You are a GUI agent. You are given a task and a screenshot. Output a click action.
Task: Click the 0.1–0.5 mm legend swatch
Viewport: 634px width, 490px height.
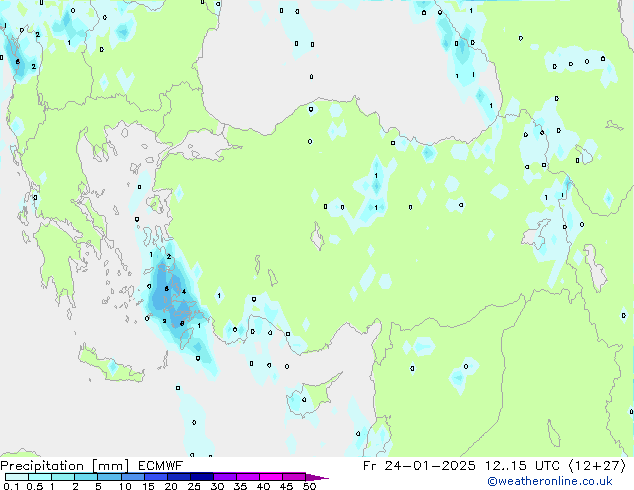[x=17, y=477]
